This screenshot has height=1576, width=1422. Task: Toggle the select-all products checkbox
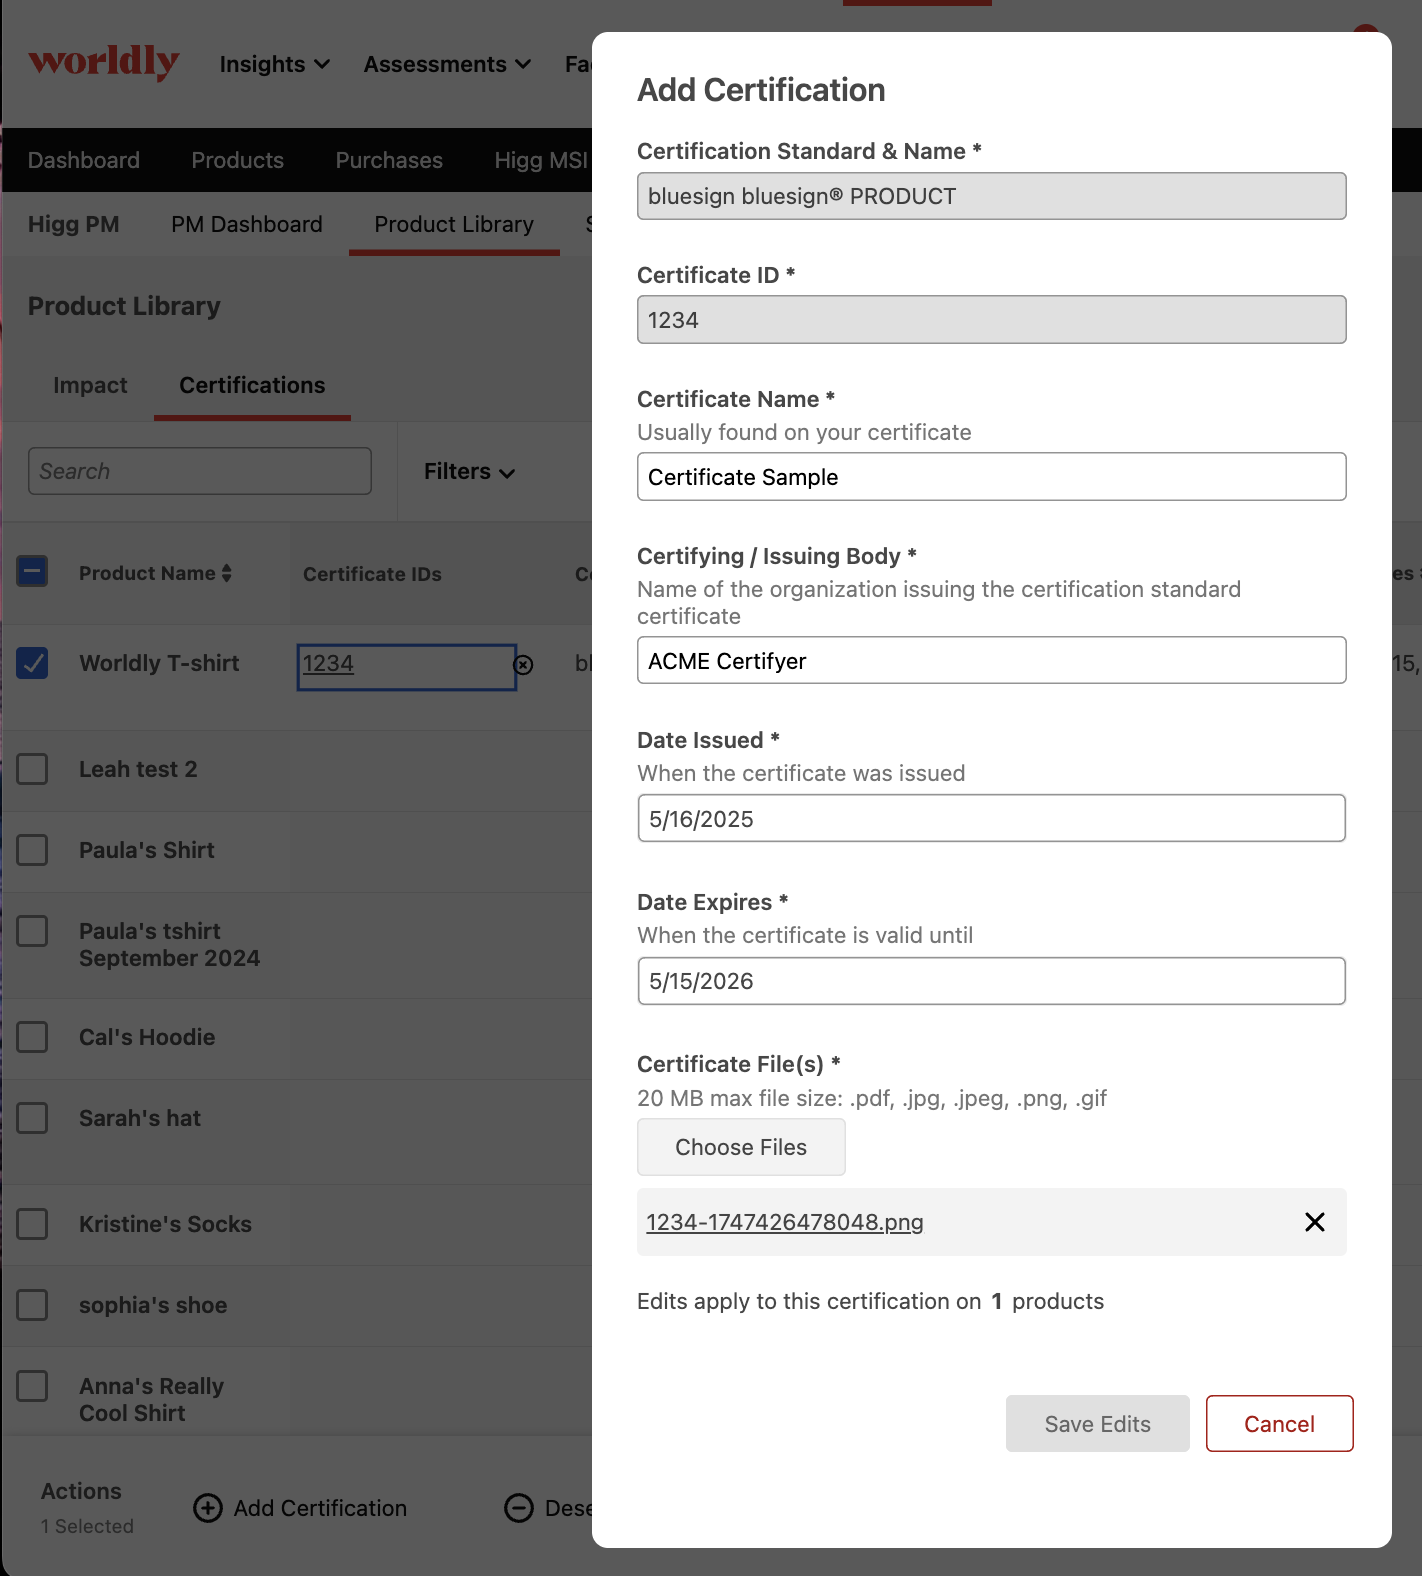pyautogui.click(x=32, y=572)
